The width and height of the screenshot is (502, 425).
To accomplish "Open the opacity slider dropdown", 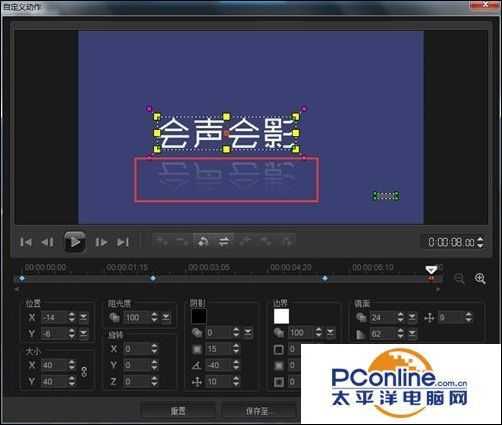I will [166, 317].
